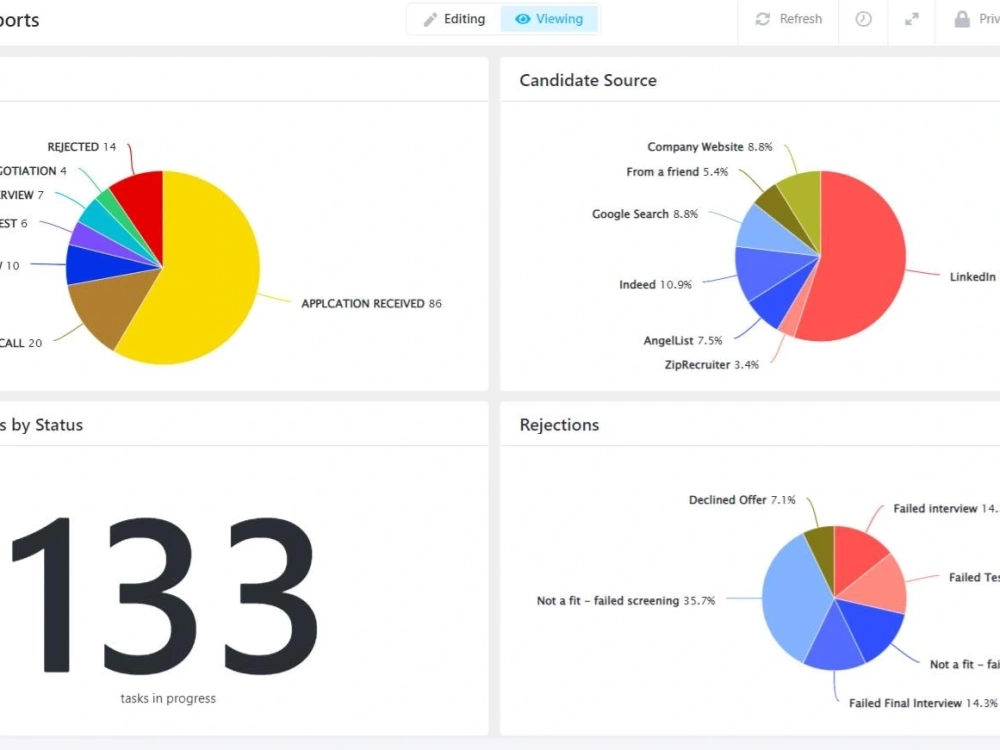This screenshot has height=750, width=1000.
Task: Click the 'Rejections' widget title
Action: 559,425
